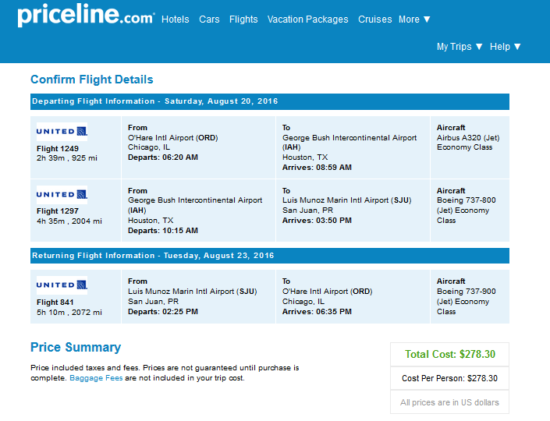This screenshot has height=421, width=550.
Task: Click the Flight 841 number label
Action: pos(55,302)
